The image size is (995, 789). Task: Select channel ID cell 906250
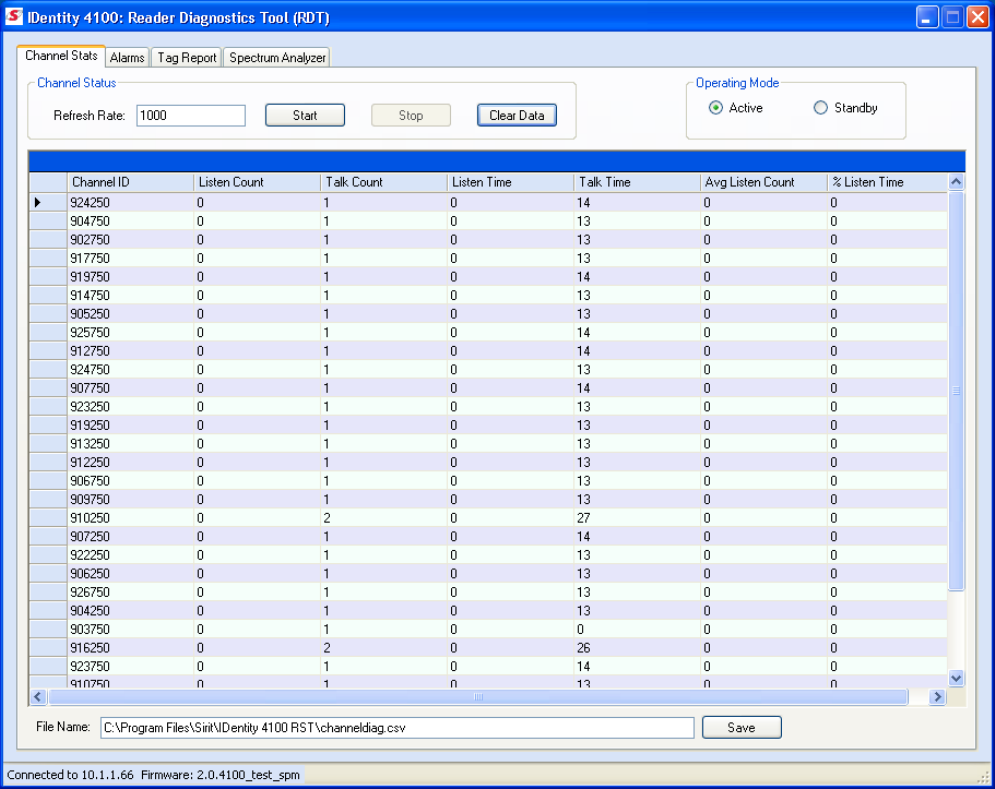130,574
